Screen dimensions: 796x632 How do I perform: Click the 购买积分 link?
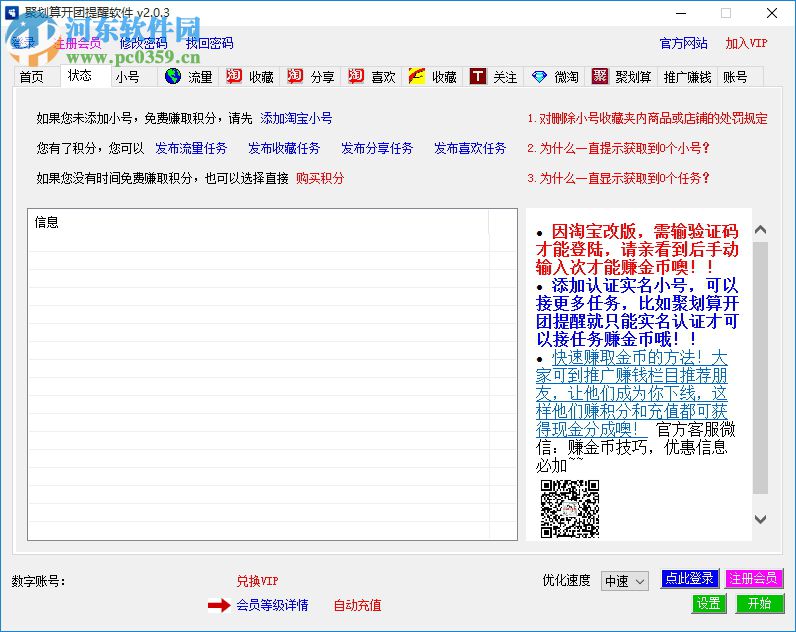320,178
